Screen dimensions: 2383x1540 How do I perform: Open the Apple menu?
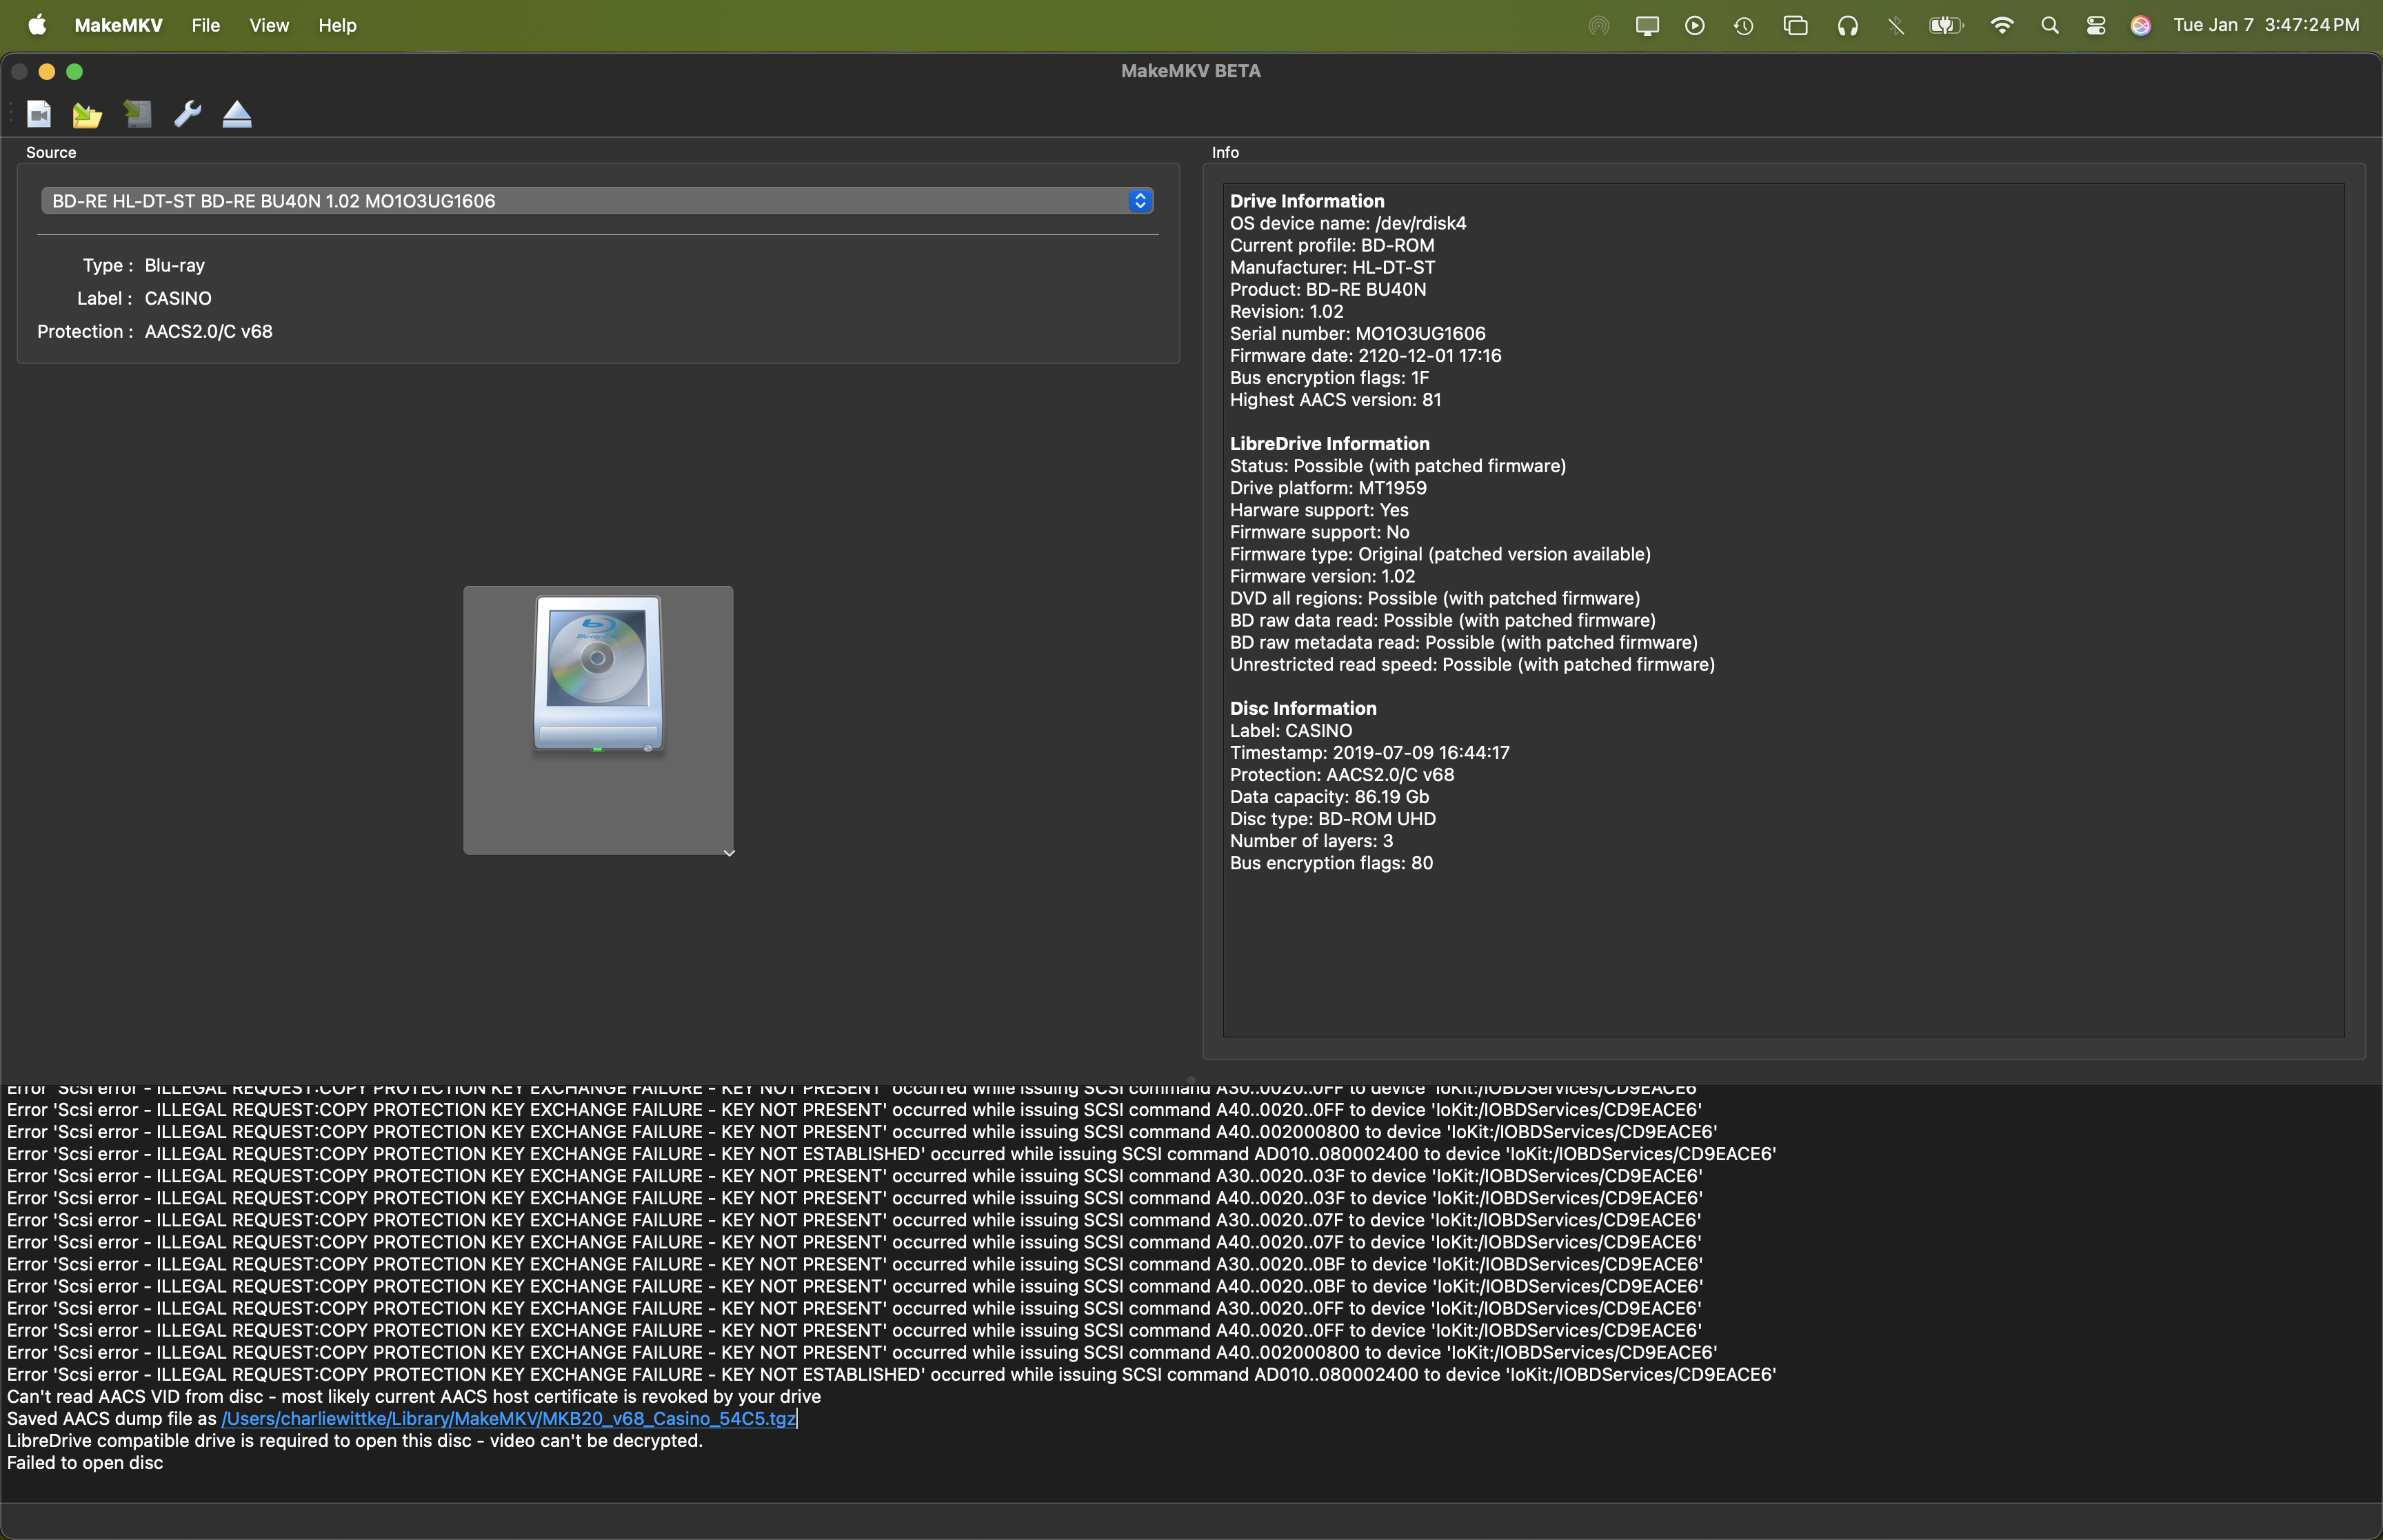pos(37,25)
